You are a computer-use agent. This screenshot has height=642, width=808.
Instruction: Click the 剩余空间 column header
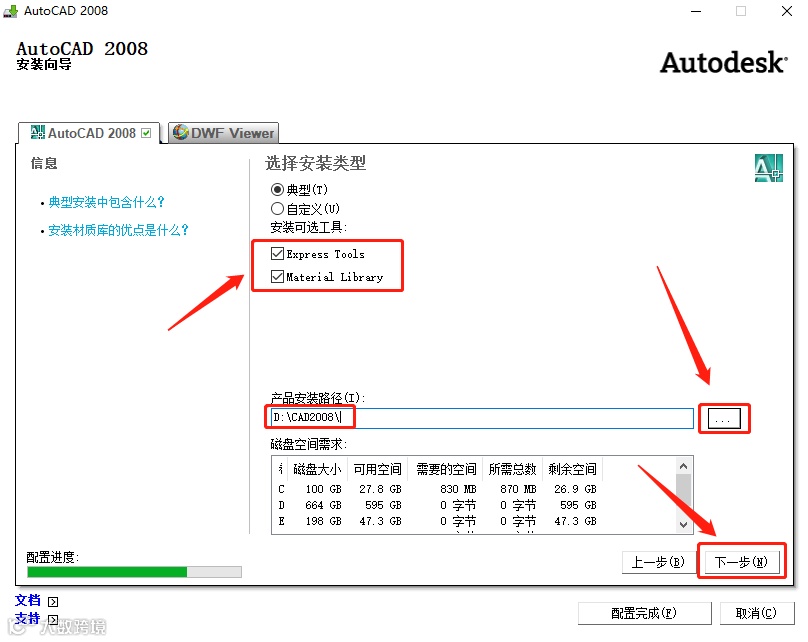tap(573, 469)
